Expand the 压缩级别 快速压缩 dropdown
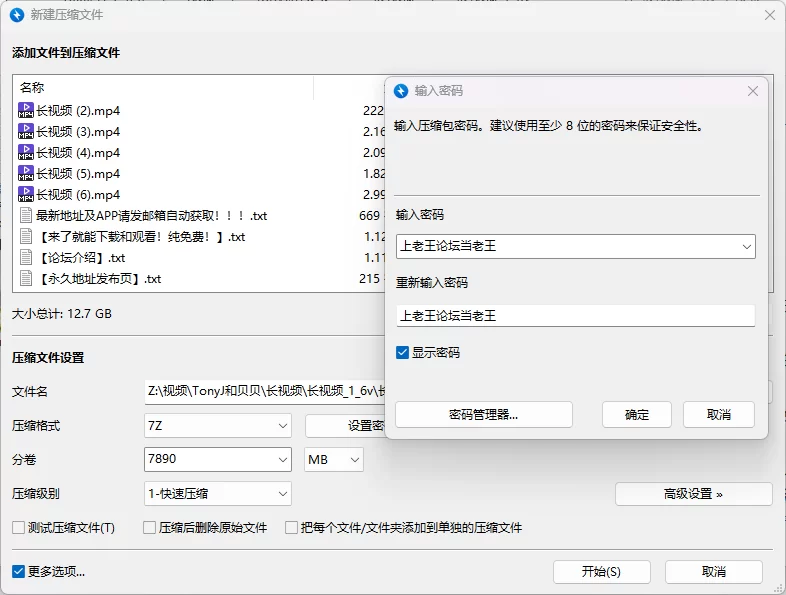 [x=218, y=493]
